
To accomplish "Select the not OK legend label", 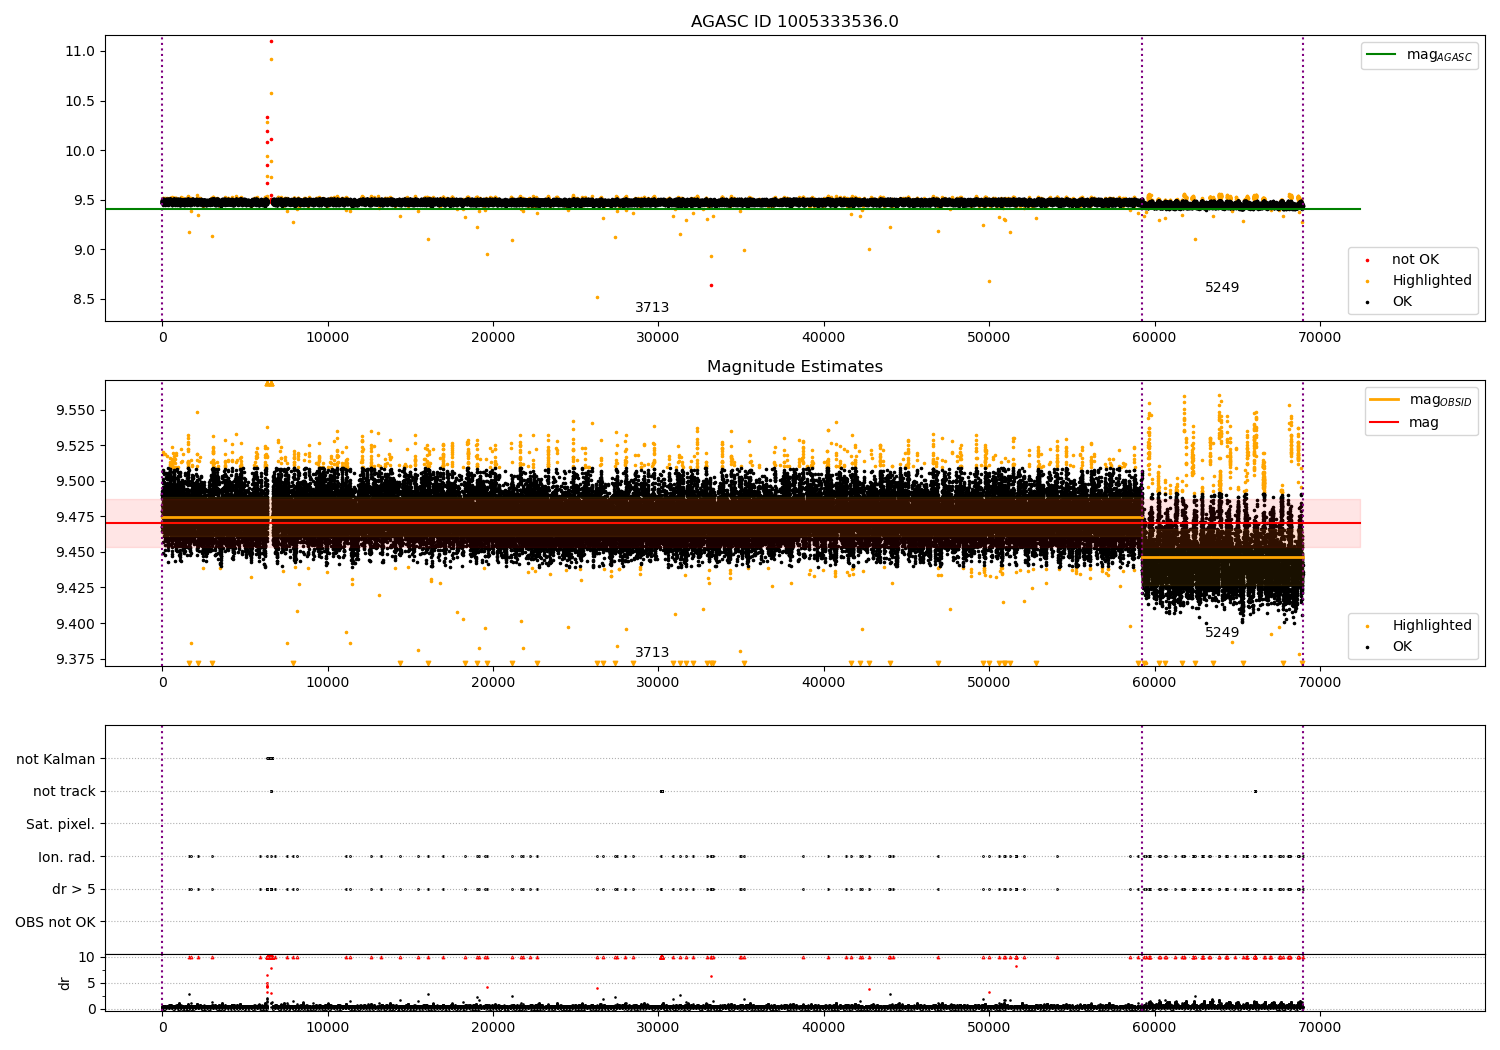I will pos(1415,260).
